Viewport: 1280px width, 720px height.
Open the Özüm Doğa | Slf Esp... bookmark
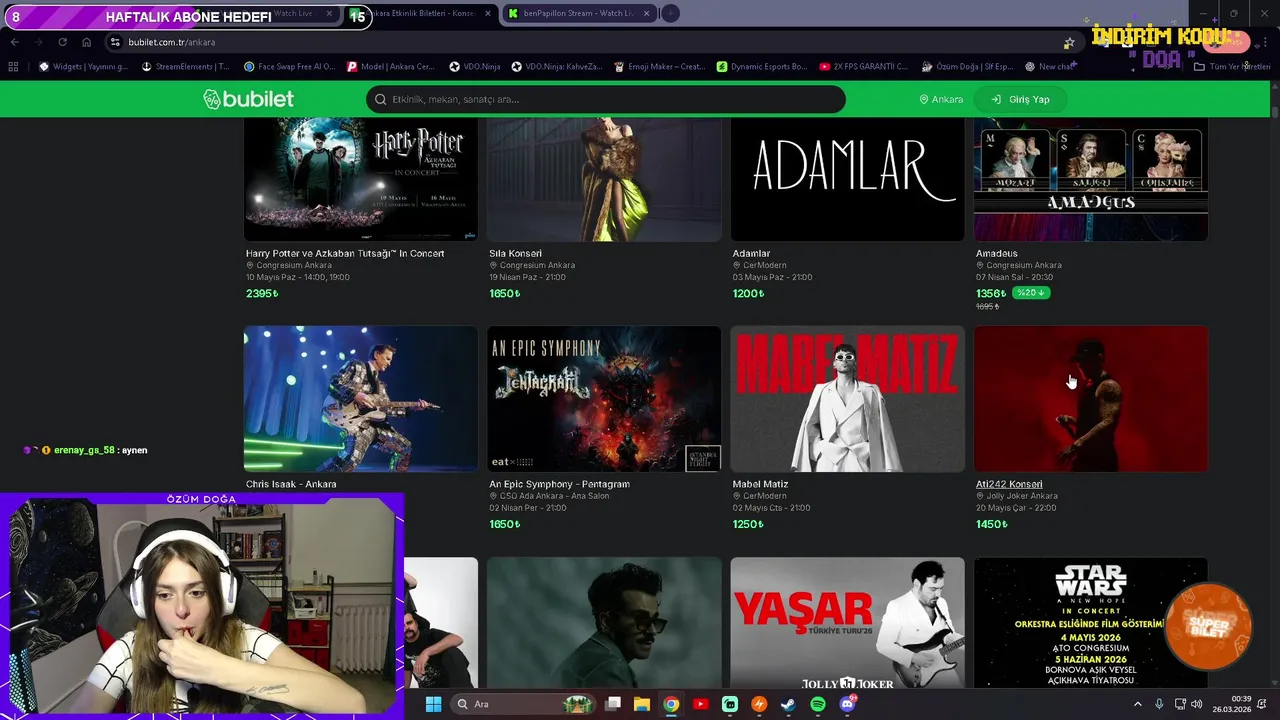(x=967, y=67)
